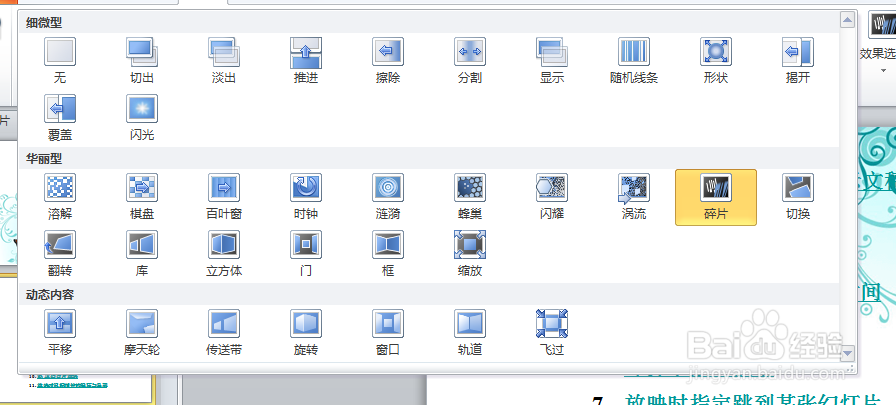Apply the 闪耀 glitter transition

click(551, 197)
